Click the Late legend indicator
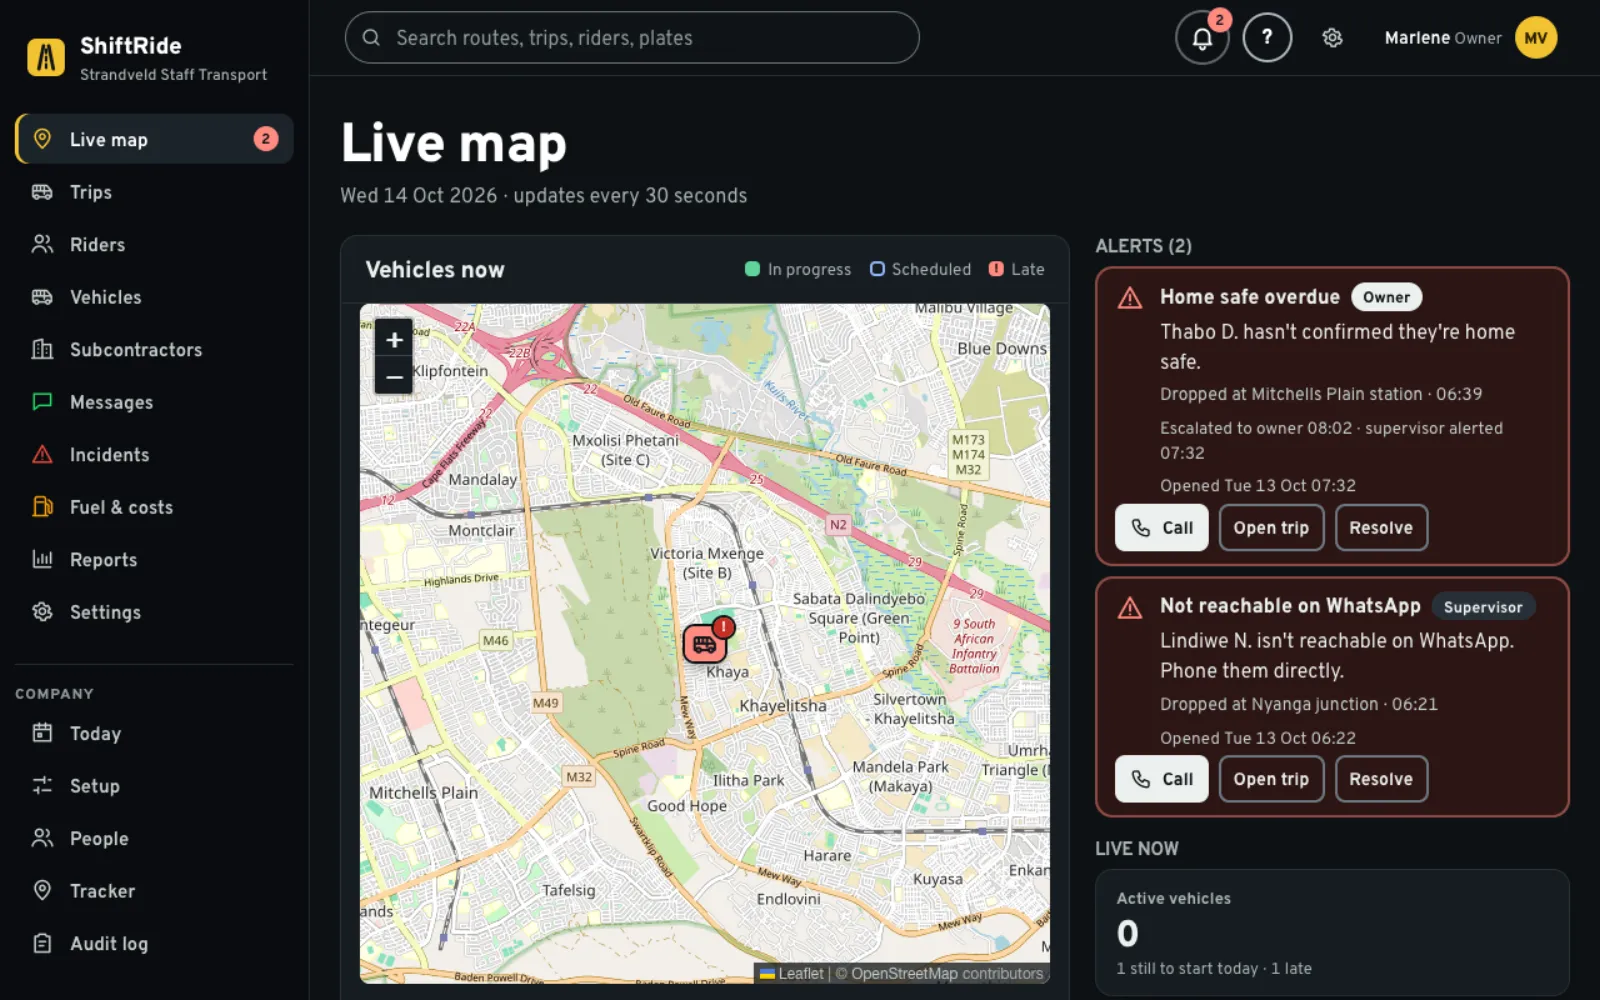The height and width of the screenshot is (1000, 1600). coord(1016,269)
